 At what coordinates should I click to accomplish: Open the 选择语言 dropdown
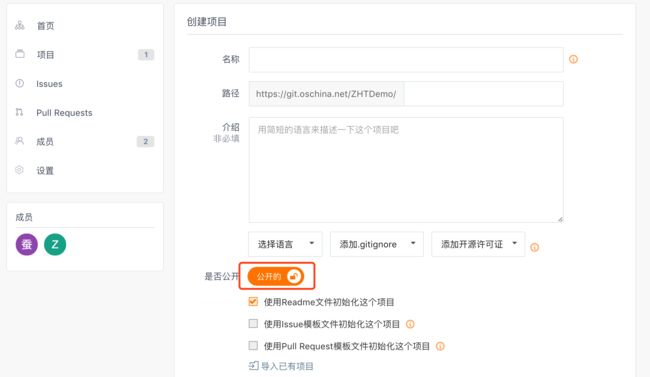(x=285, y=244)
